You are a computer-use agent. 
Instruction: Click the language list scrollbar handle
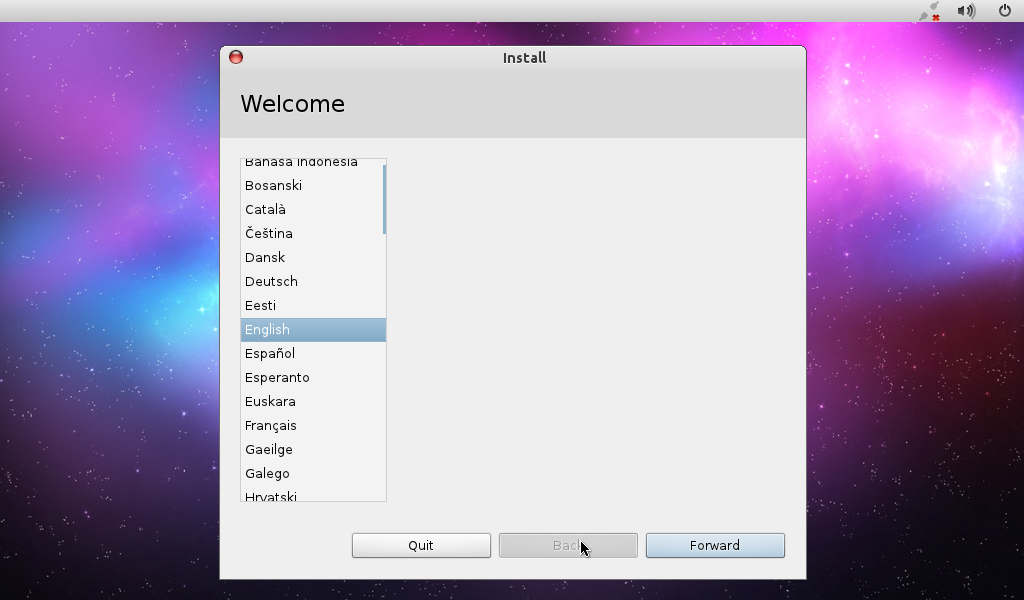coord(384,199)
